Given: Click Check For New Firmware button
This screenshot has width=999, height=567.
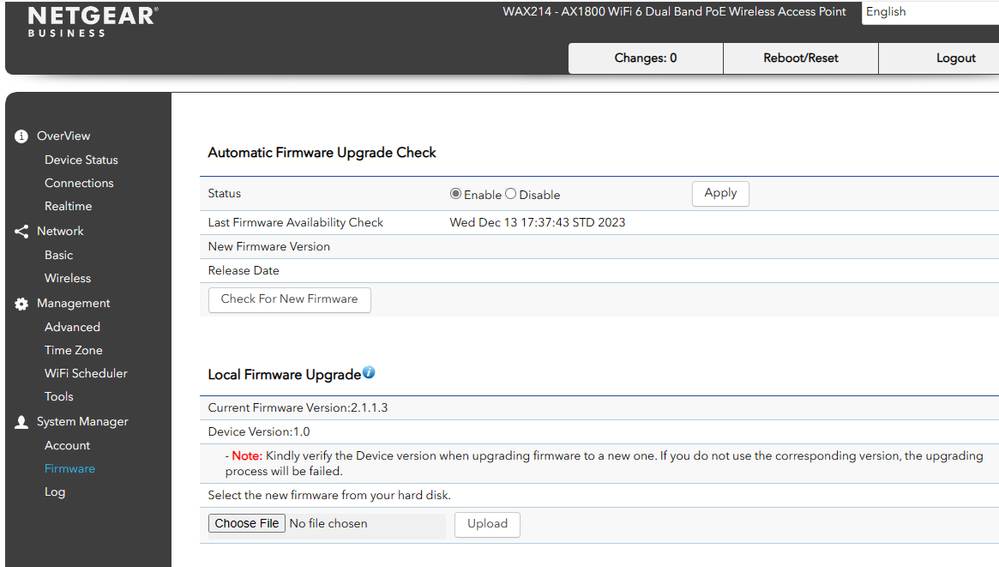Looking at the screenshot, I should click(289, 299).
